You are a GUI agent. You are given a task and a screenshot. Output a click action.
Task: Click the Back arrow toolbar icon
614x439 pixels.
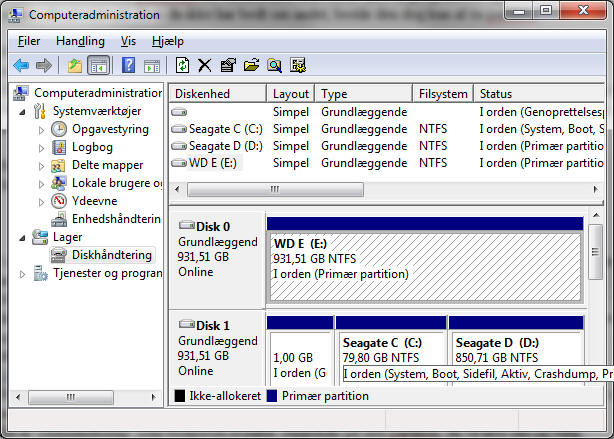(x=21, y=65)
